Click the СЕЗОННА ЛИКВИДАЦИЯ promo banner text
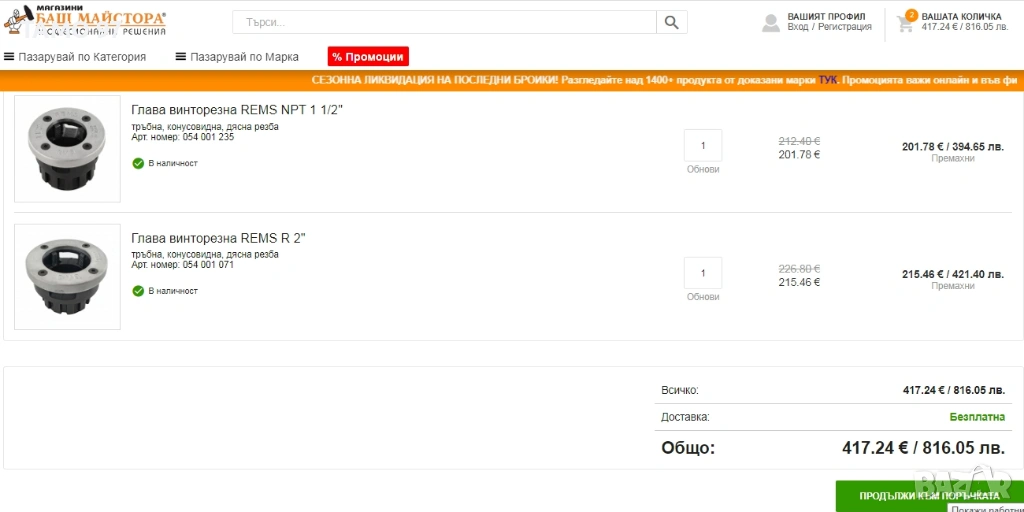The image size is (1024, 512). click(665, 81)
